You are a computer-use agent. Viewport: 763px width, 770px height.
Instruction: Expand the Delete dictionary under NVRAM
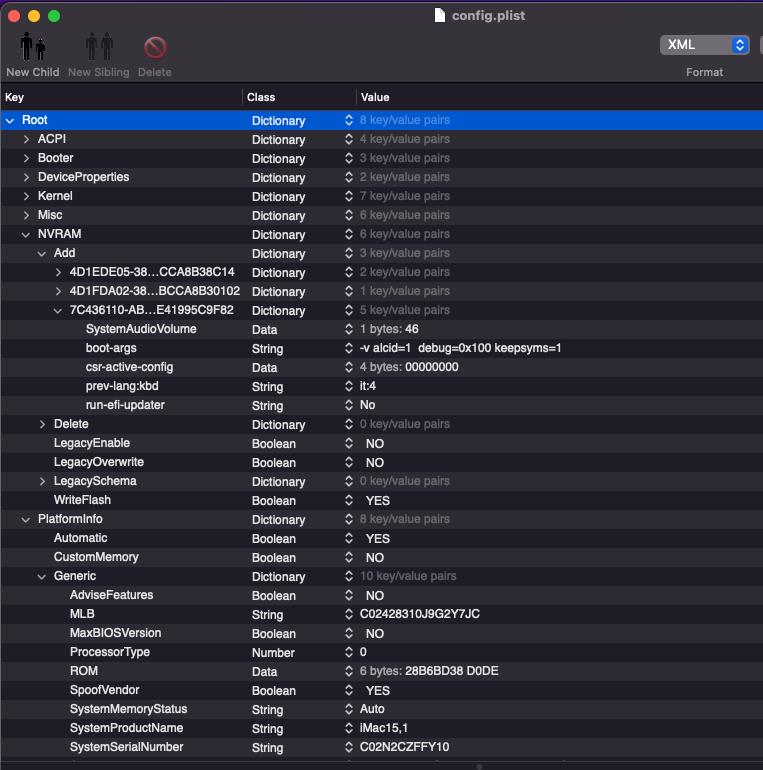click(42, 424)
